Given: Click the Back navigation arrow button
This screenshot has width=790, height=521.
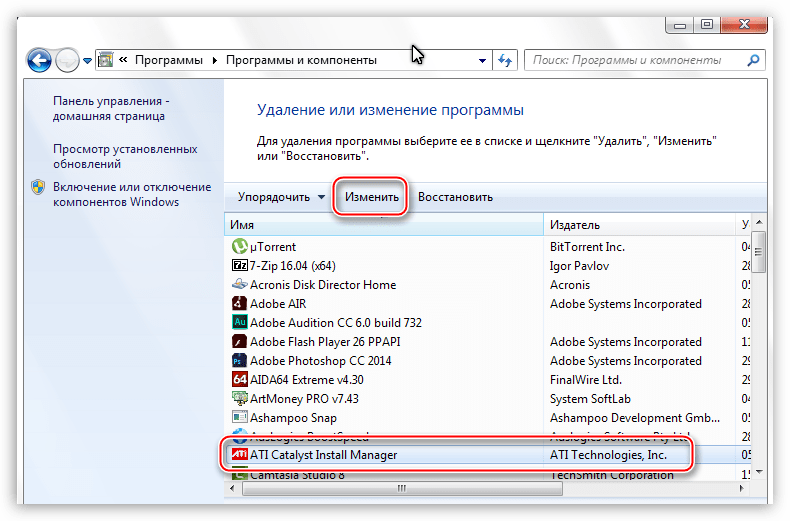Looking at the screenshot, I should coord(39,60).
